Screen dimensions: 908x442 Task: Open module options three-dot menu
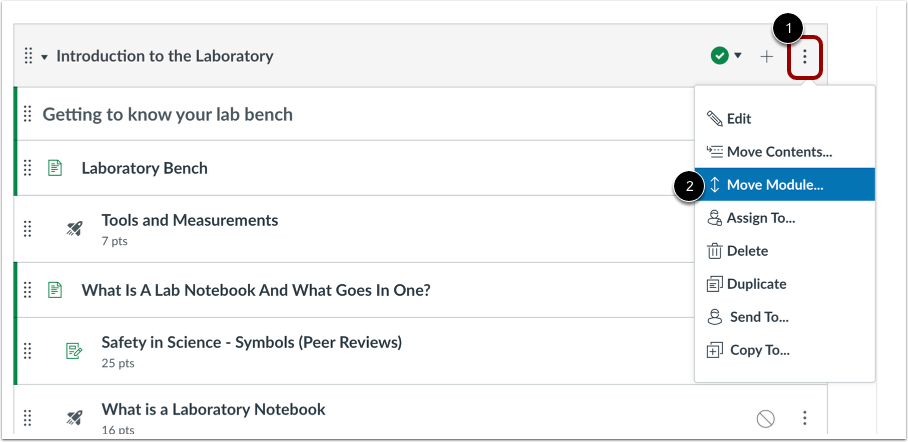(805, 57)
